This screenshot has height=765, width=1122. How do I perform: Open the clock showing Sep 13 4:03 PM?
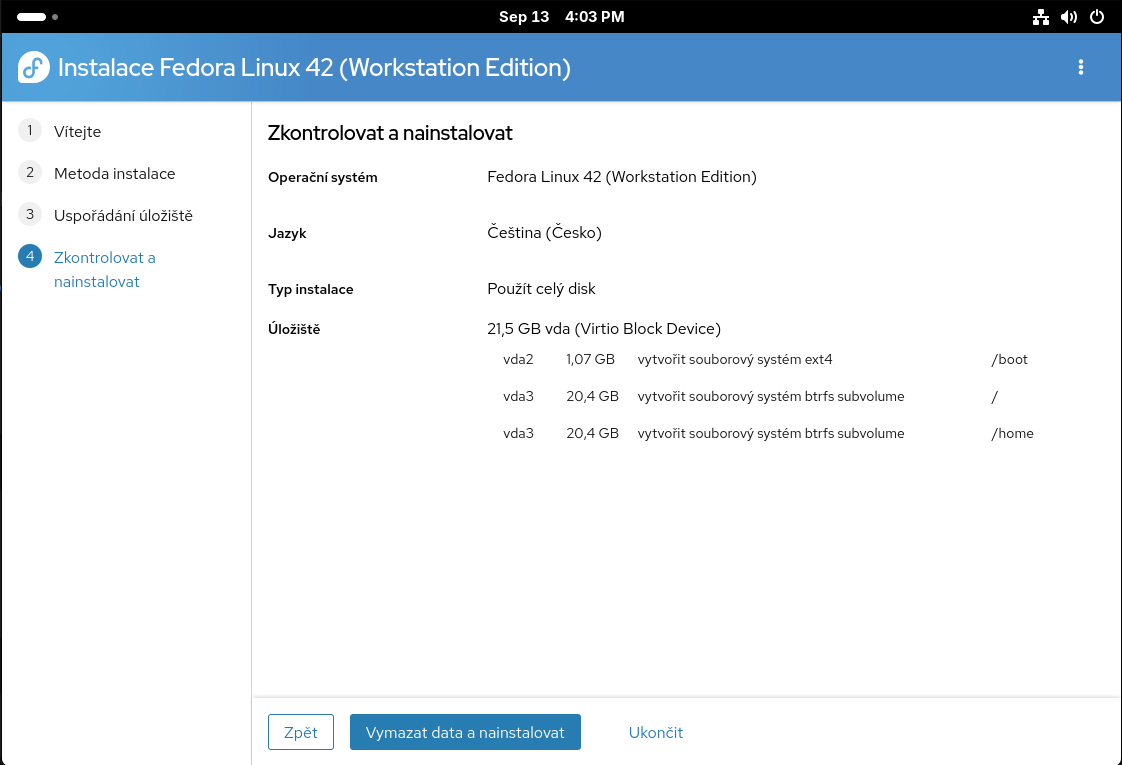tap(562, 16)
